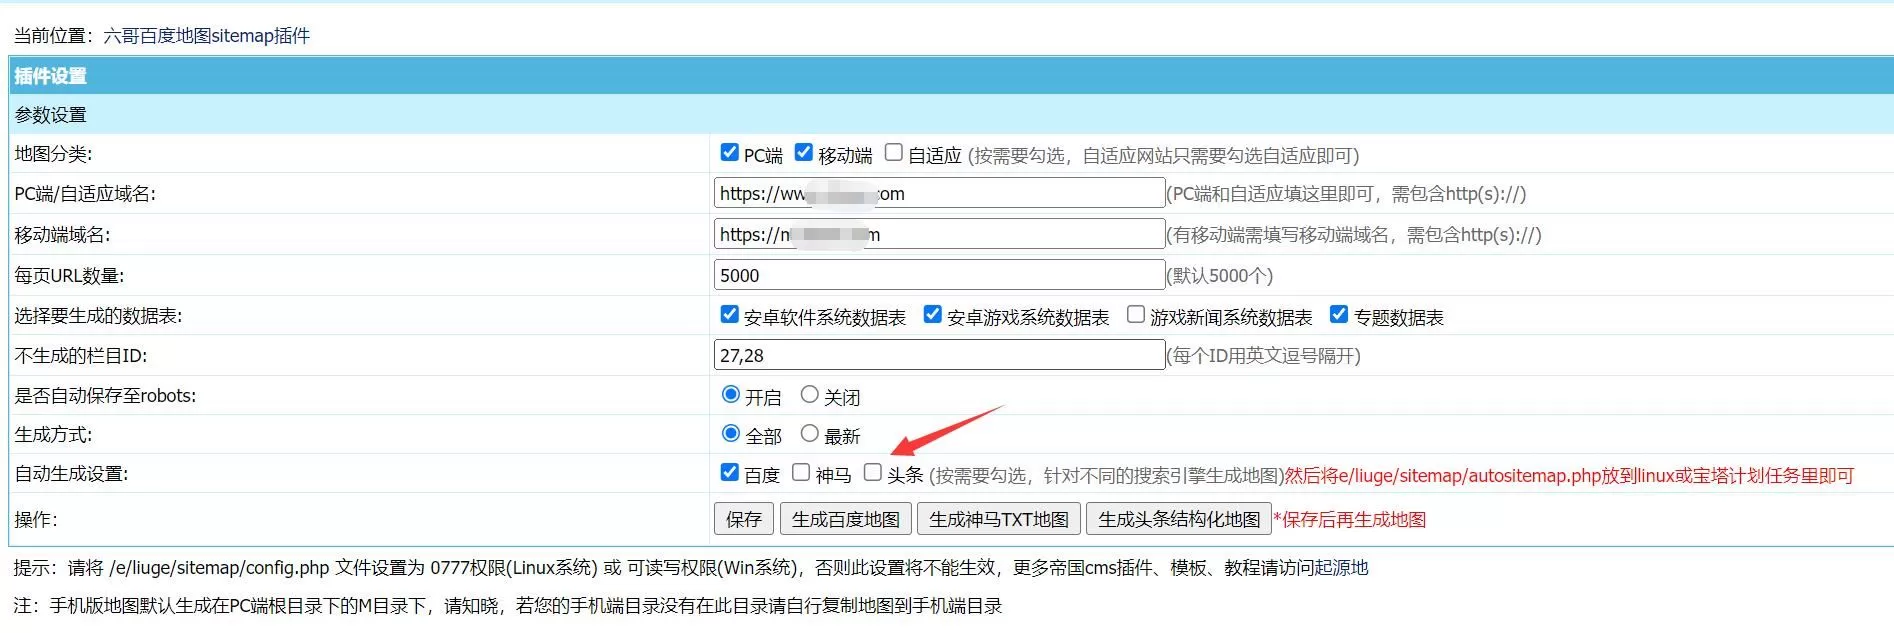Click the 不生成的栏目ID label
1894x633 pixels.
pyautogui.click(x=81, y=356)
